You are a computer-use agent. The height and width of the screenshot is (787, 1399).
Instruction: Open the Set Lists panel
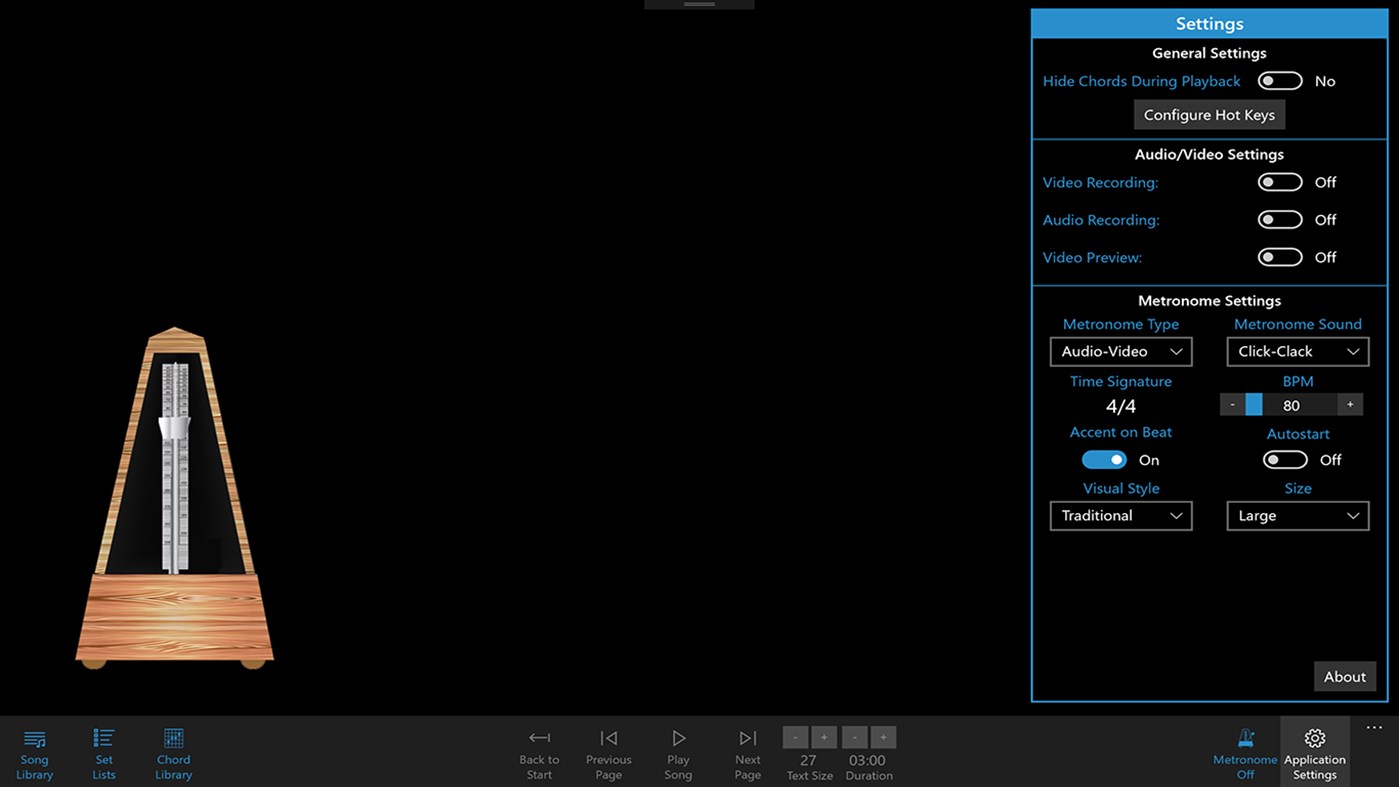103,752
